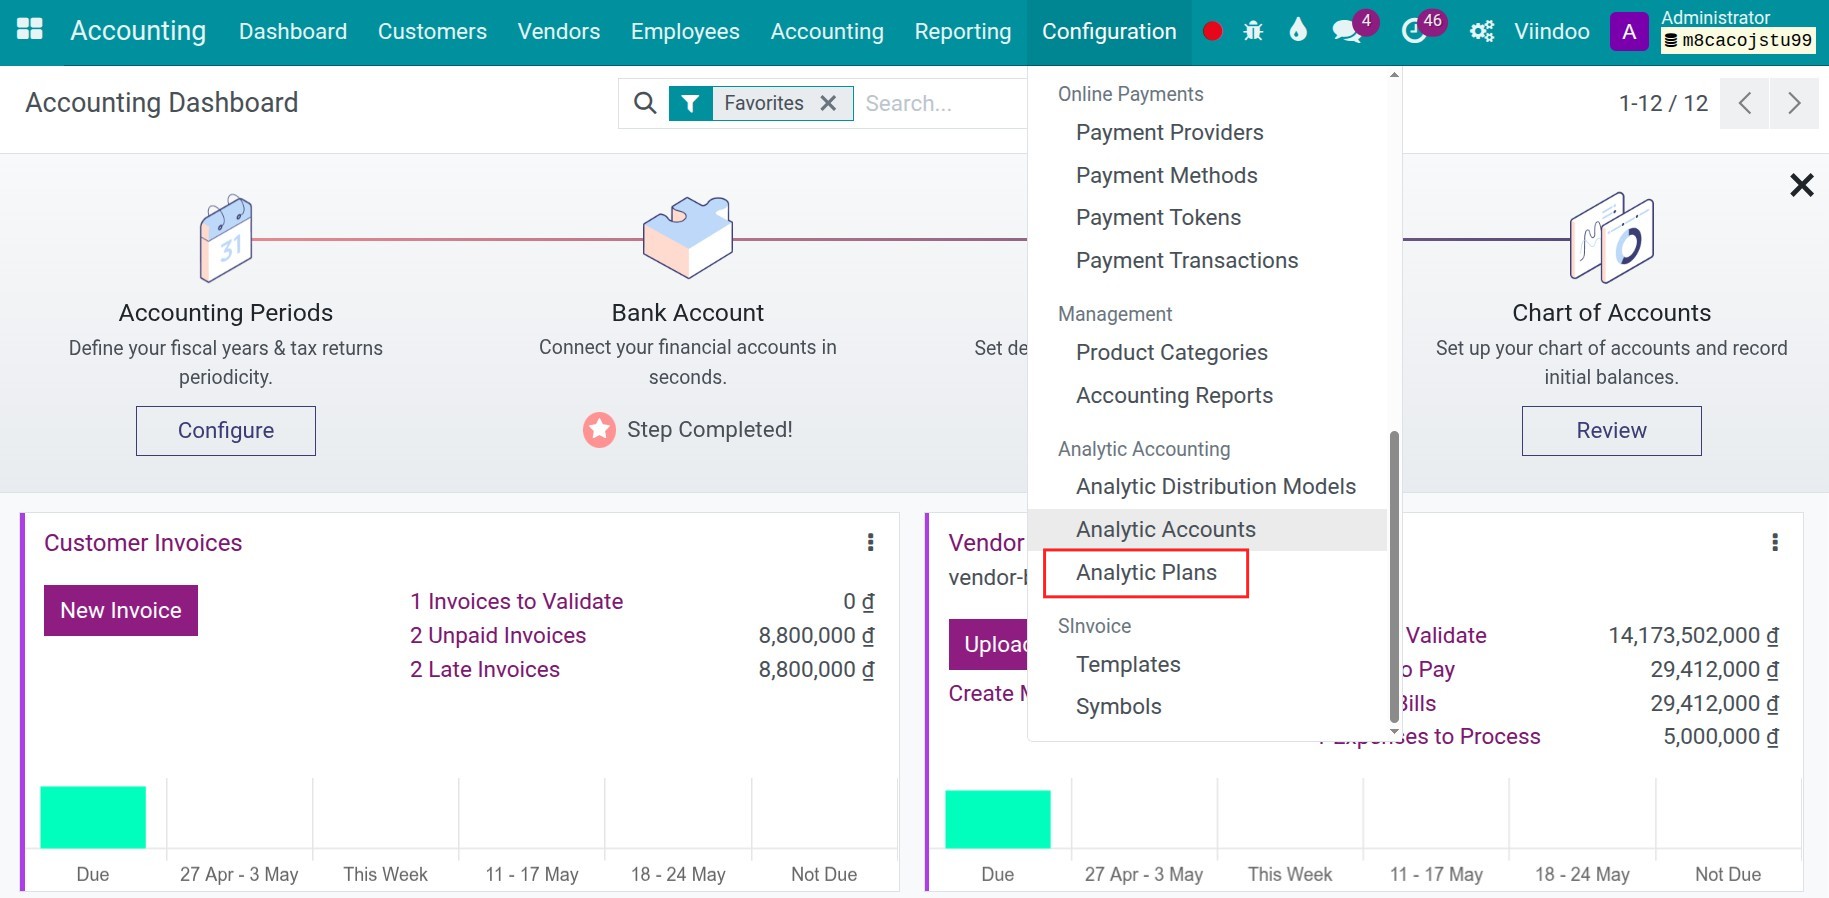Image resolution: width=1829 pixels, height=898 pixels.
Task: Open 1 Invoices to Validate link
Action: click(516, 601)
